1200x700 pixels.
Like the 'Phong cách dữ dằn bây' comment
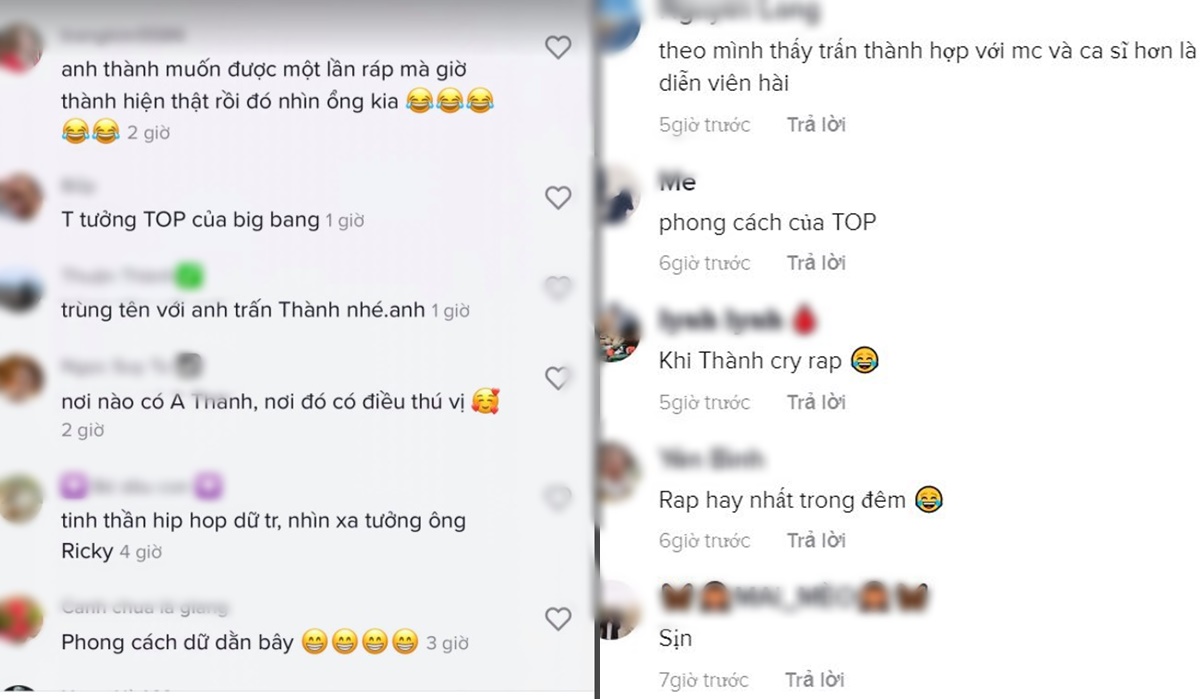coord(558,619)
